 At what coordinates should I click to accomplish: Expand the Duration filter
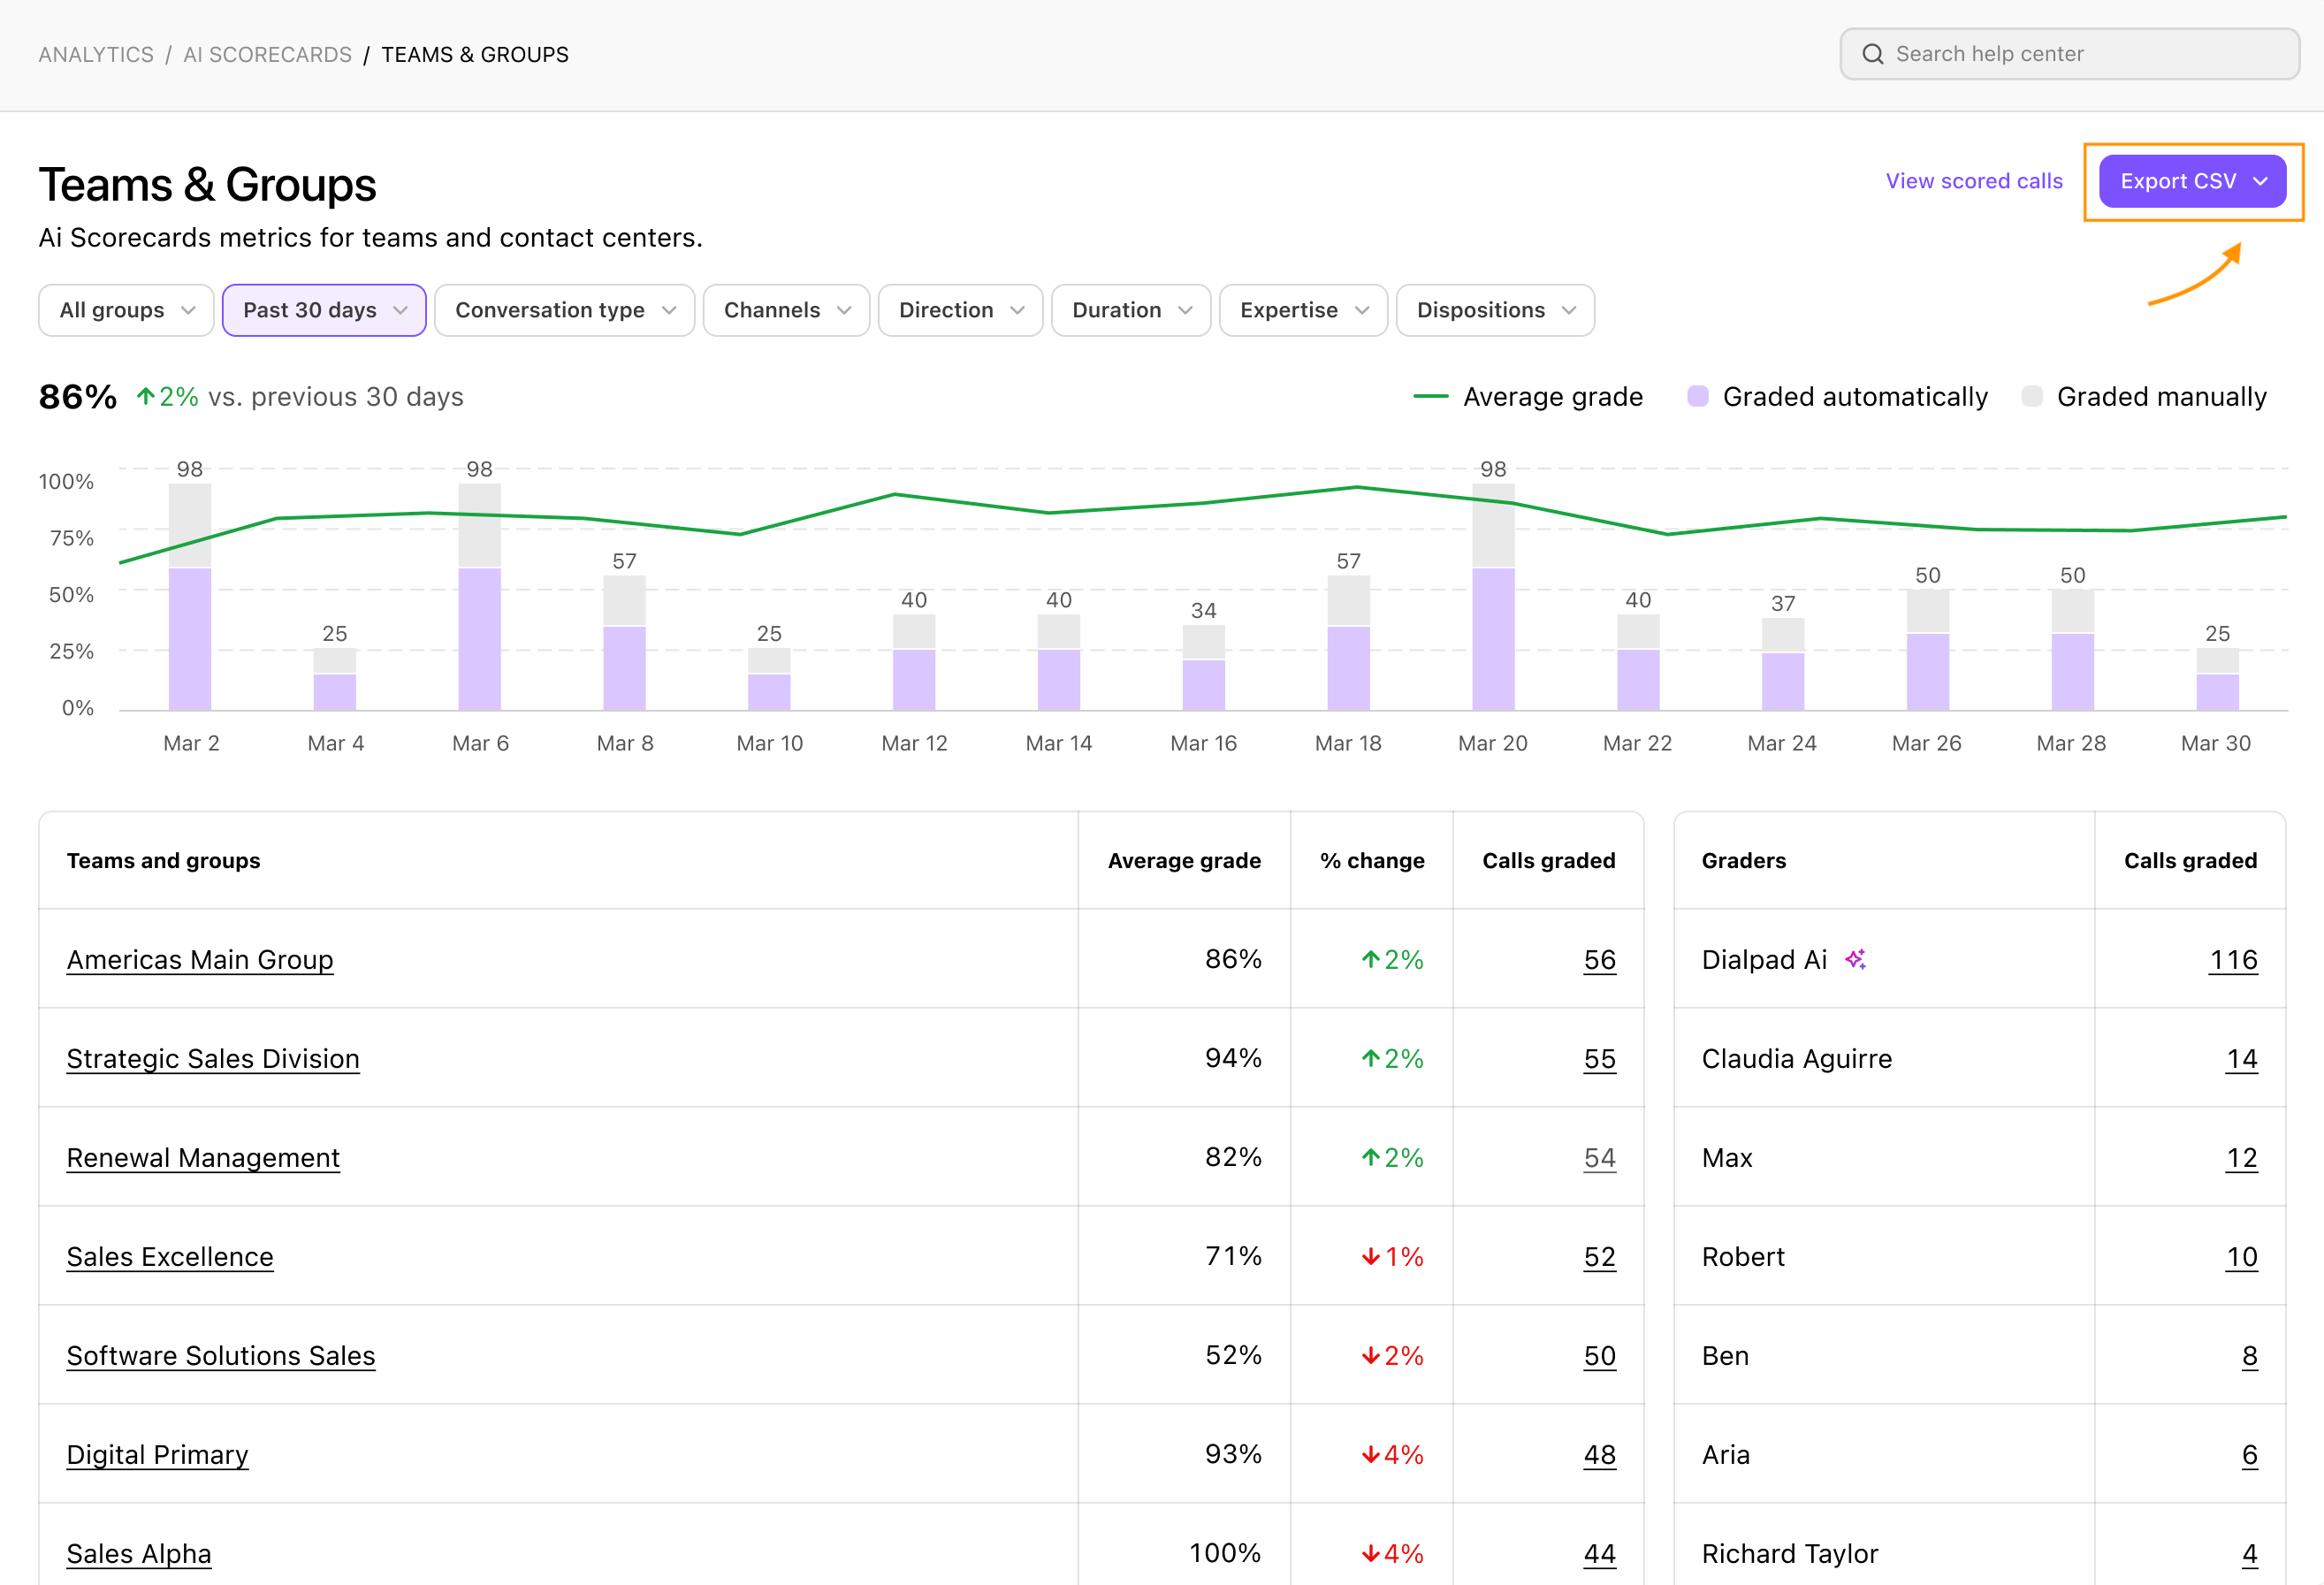[x=1131, y=310]
